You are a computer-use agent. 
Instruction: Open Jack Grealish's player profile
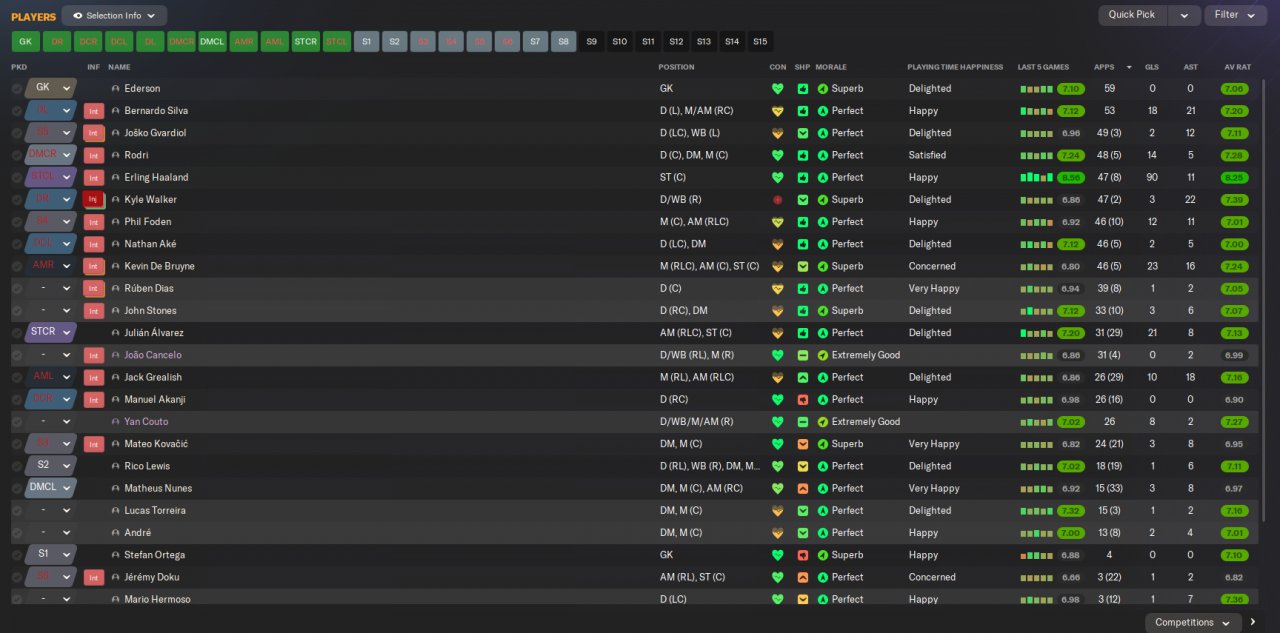[155, 378]
